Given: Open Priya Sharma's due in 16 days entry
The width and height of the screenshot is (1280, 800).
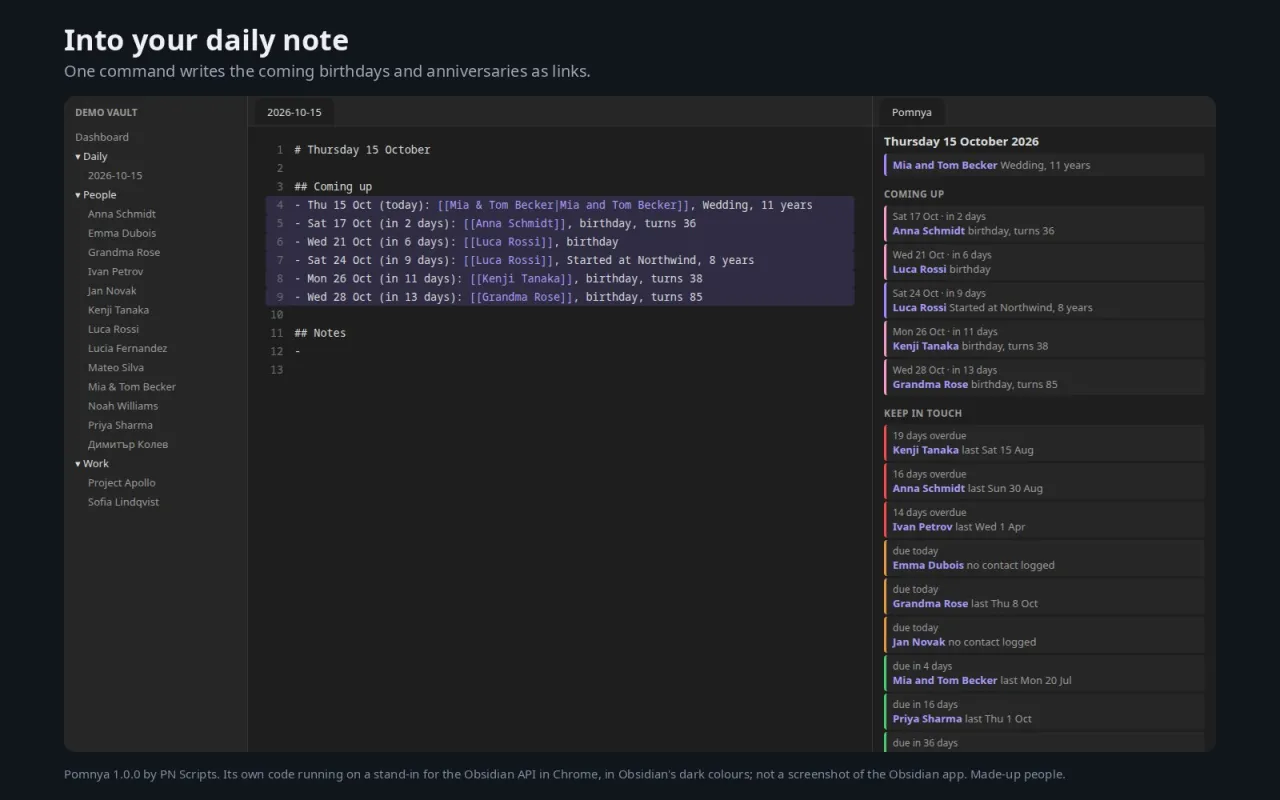Looking at the screenshot, I should 1044,713.
